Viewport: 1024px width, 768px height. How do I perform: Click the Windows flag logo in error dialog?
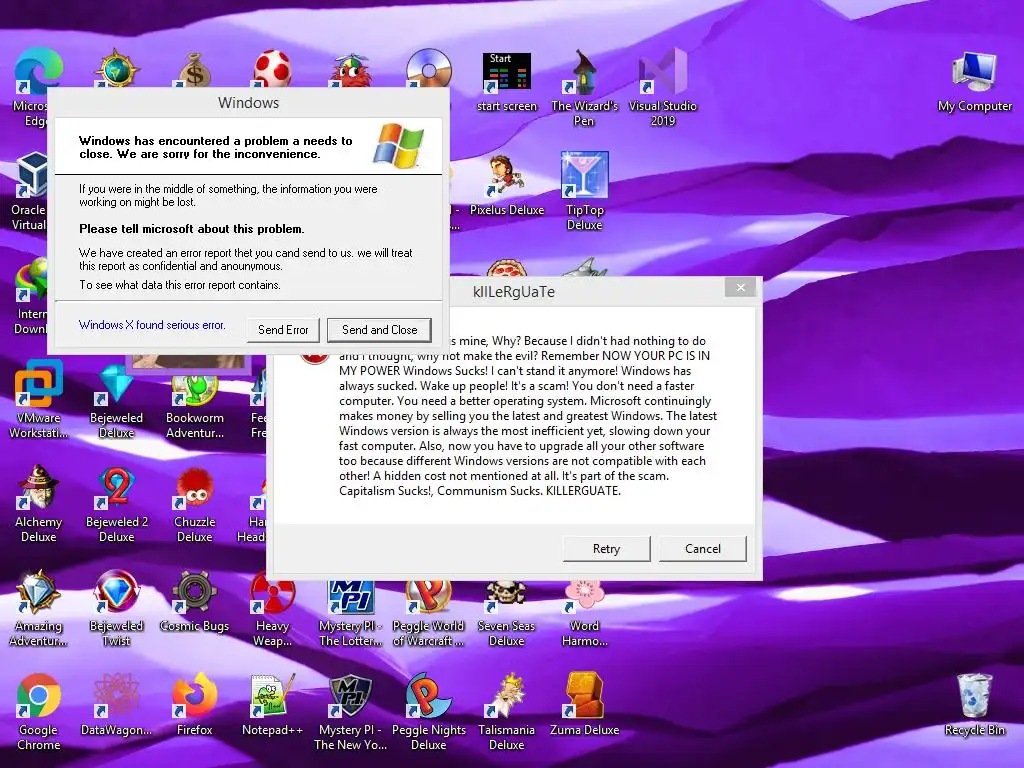[x=398, y=146]
